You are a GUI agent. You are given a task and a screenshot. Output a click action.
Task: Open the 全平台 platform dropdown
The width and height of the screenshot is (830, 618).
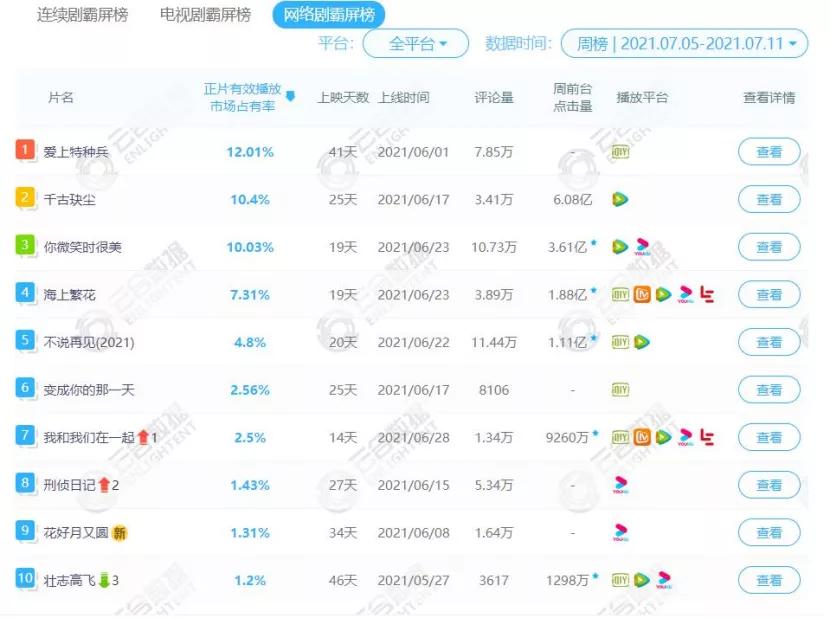click(x=415, y=44)
